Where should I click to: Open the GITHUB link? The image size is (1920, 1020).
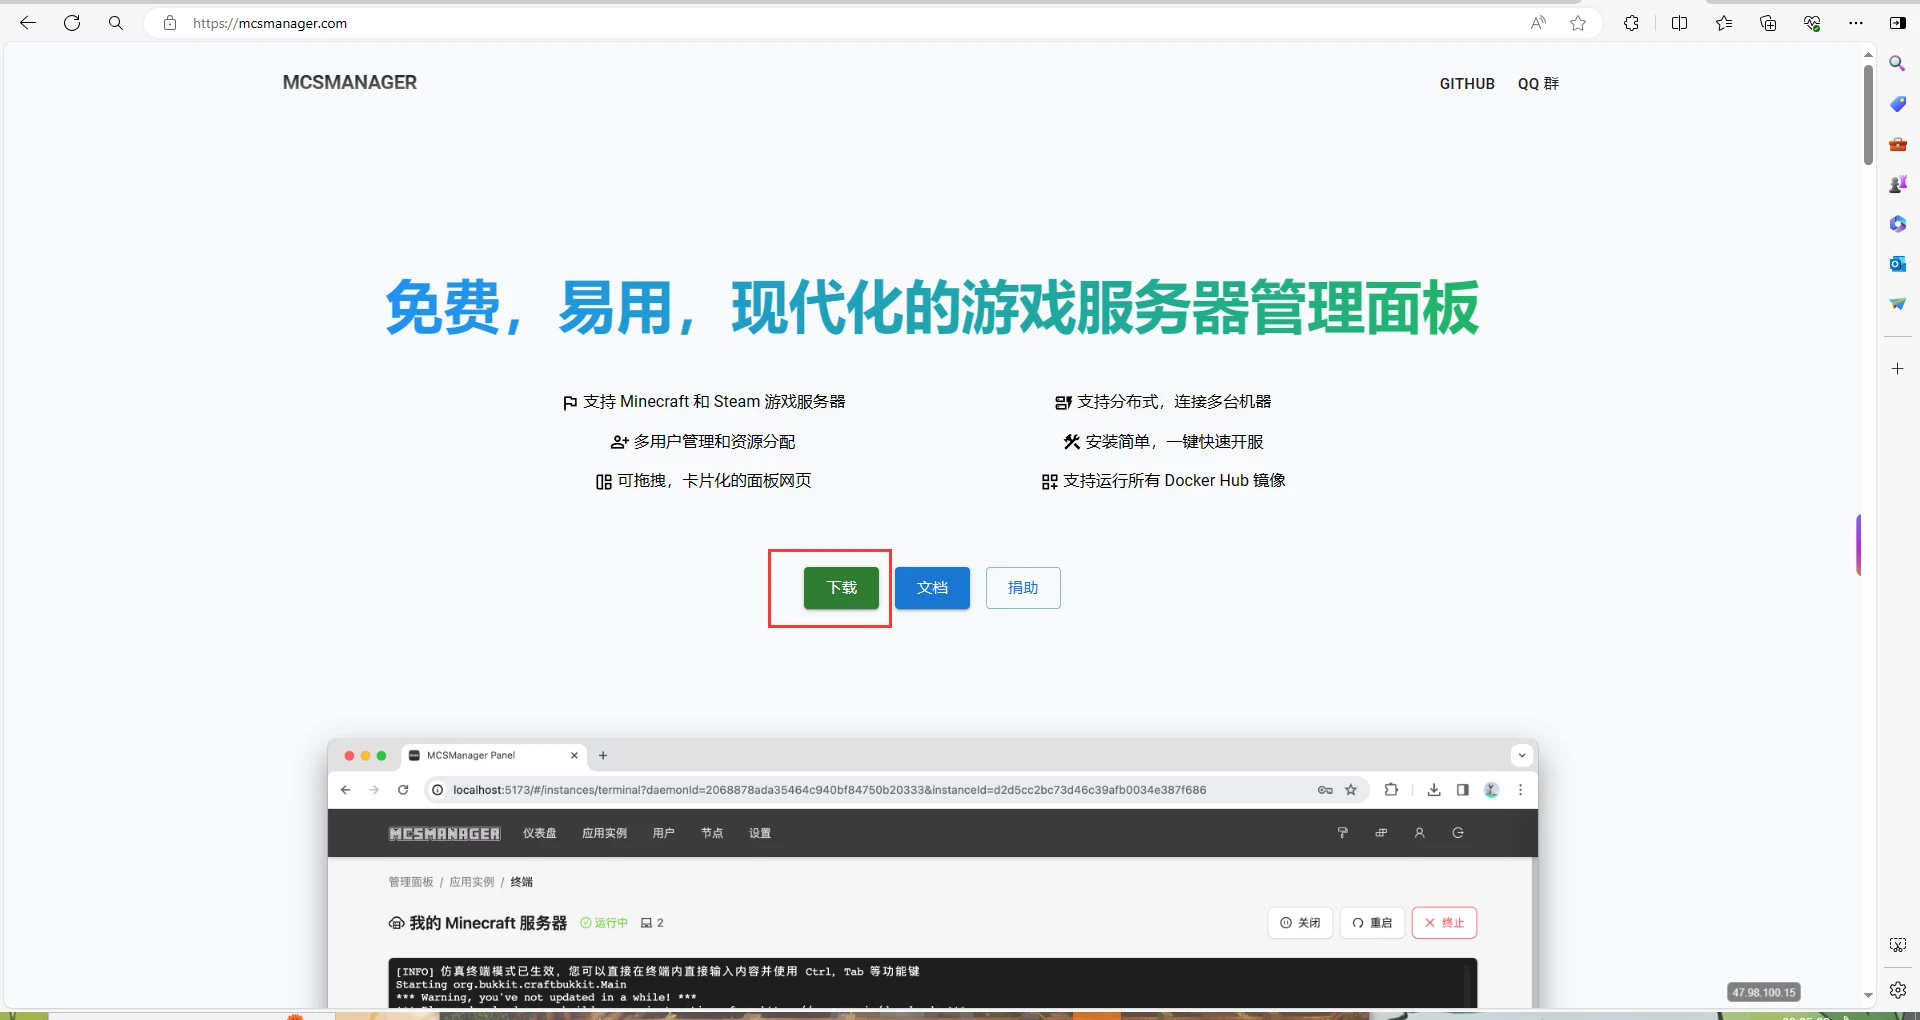pyautogui.click(x=1466, y=84)
